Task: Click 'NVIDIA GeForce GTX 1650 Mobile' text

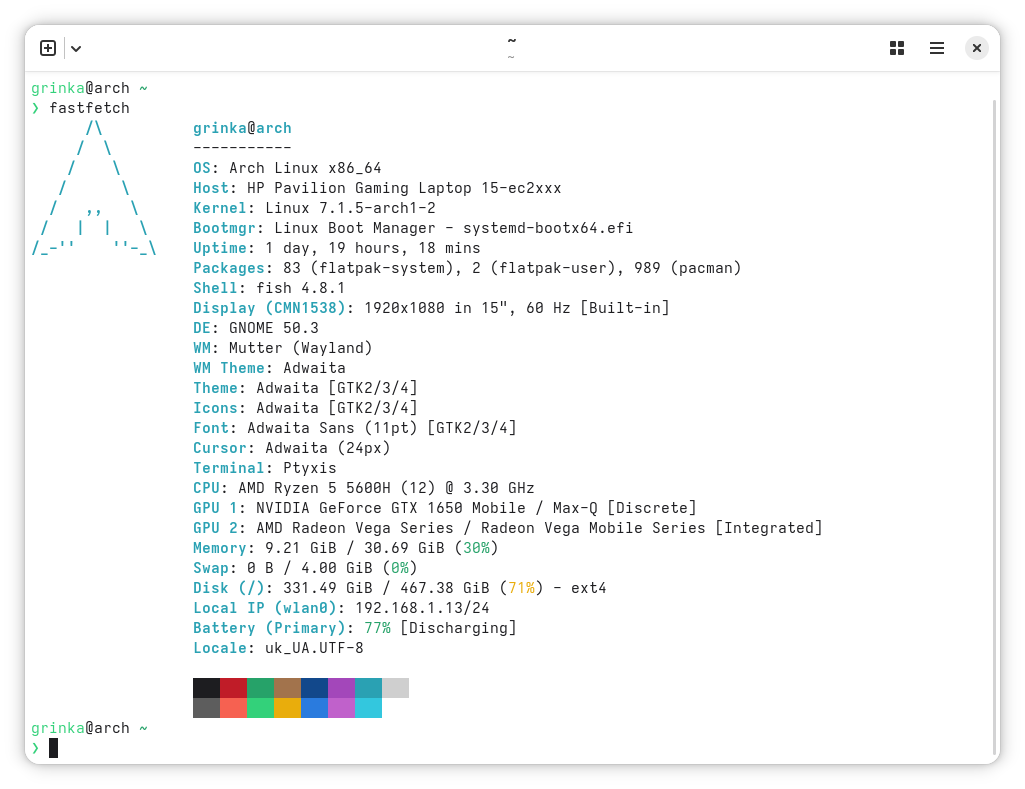Action: tap(391, 508)
